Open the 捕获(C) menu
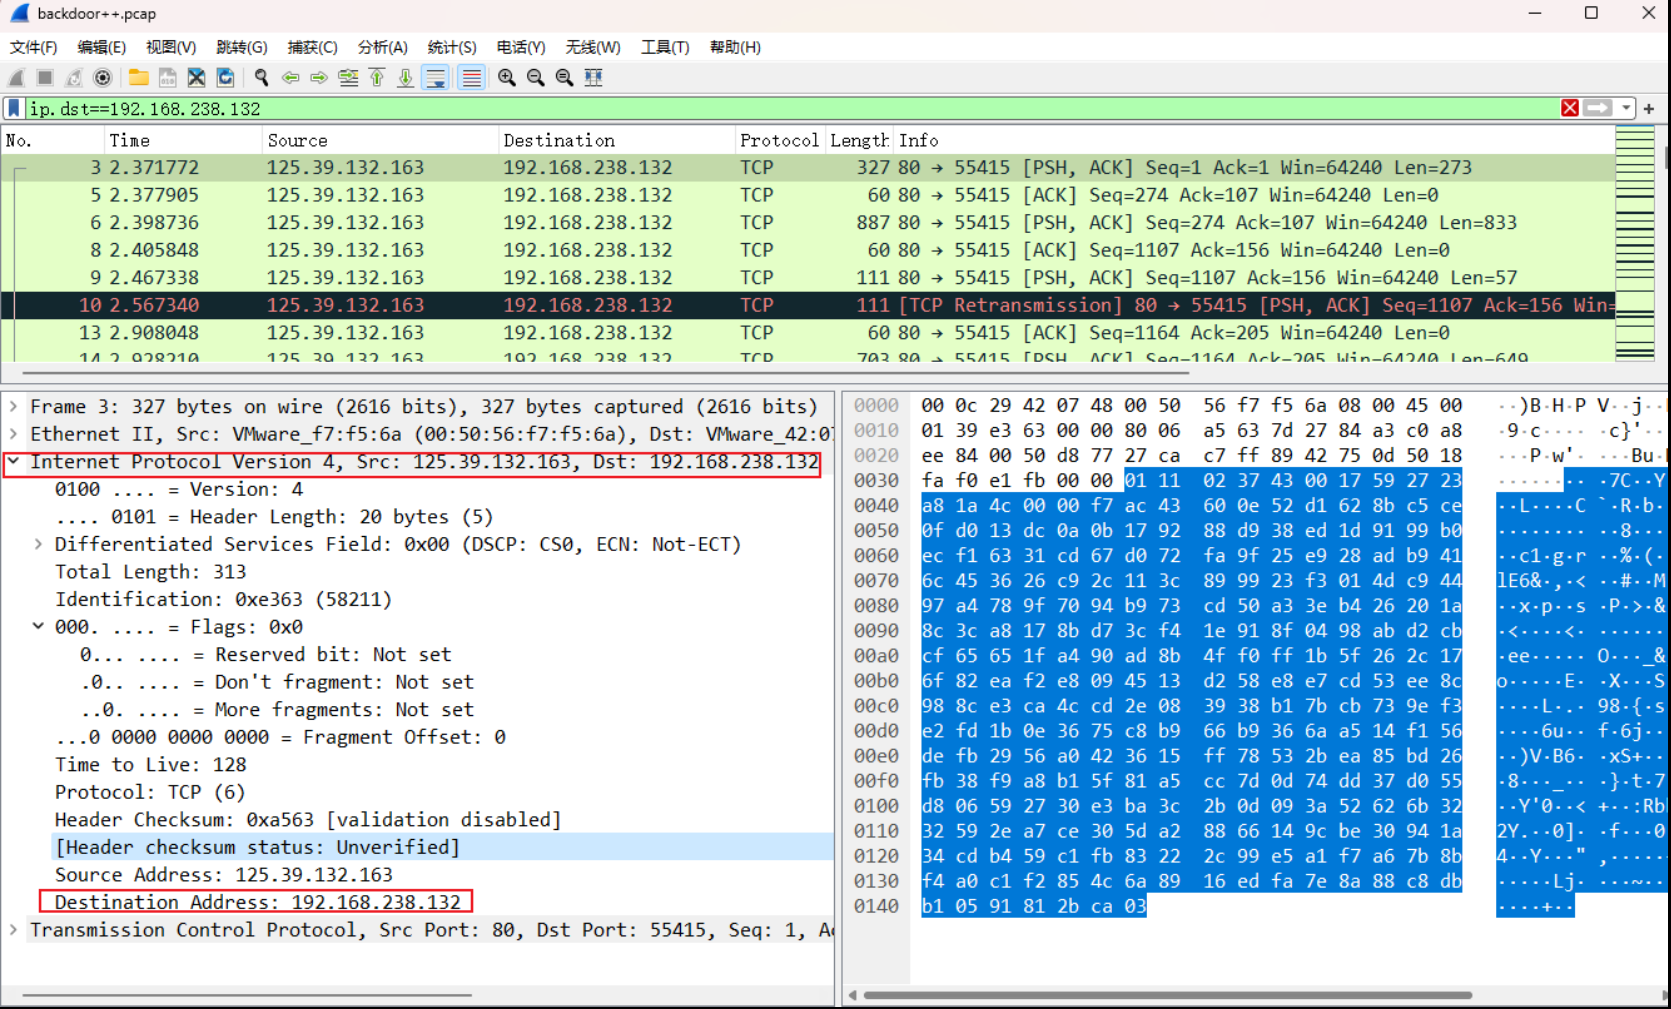 312,47
